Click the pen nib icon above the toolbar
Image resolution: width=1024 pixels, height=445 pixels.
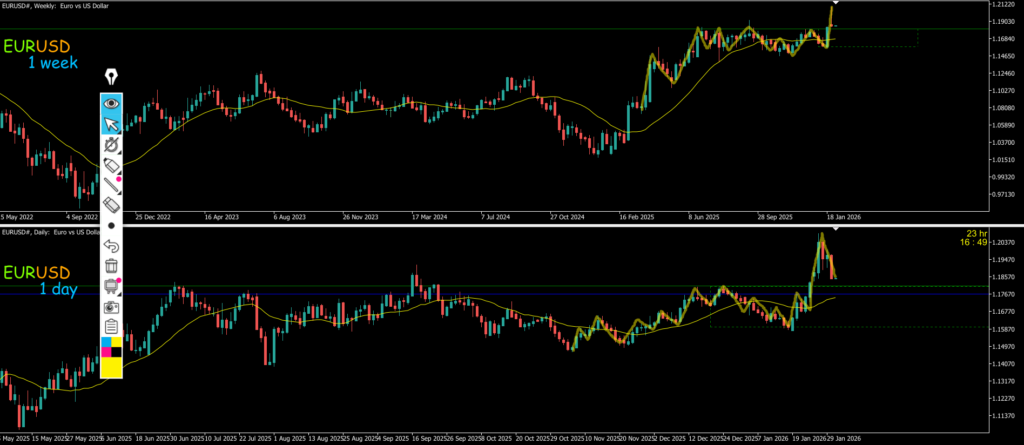click(x=111, y=76)
